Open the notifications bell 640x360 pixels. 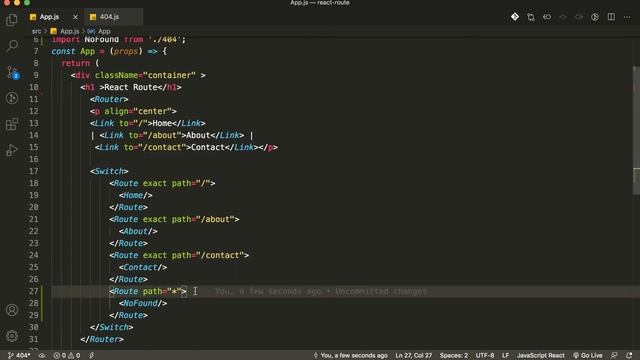629,356
